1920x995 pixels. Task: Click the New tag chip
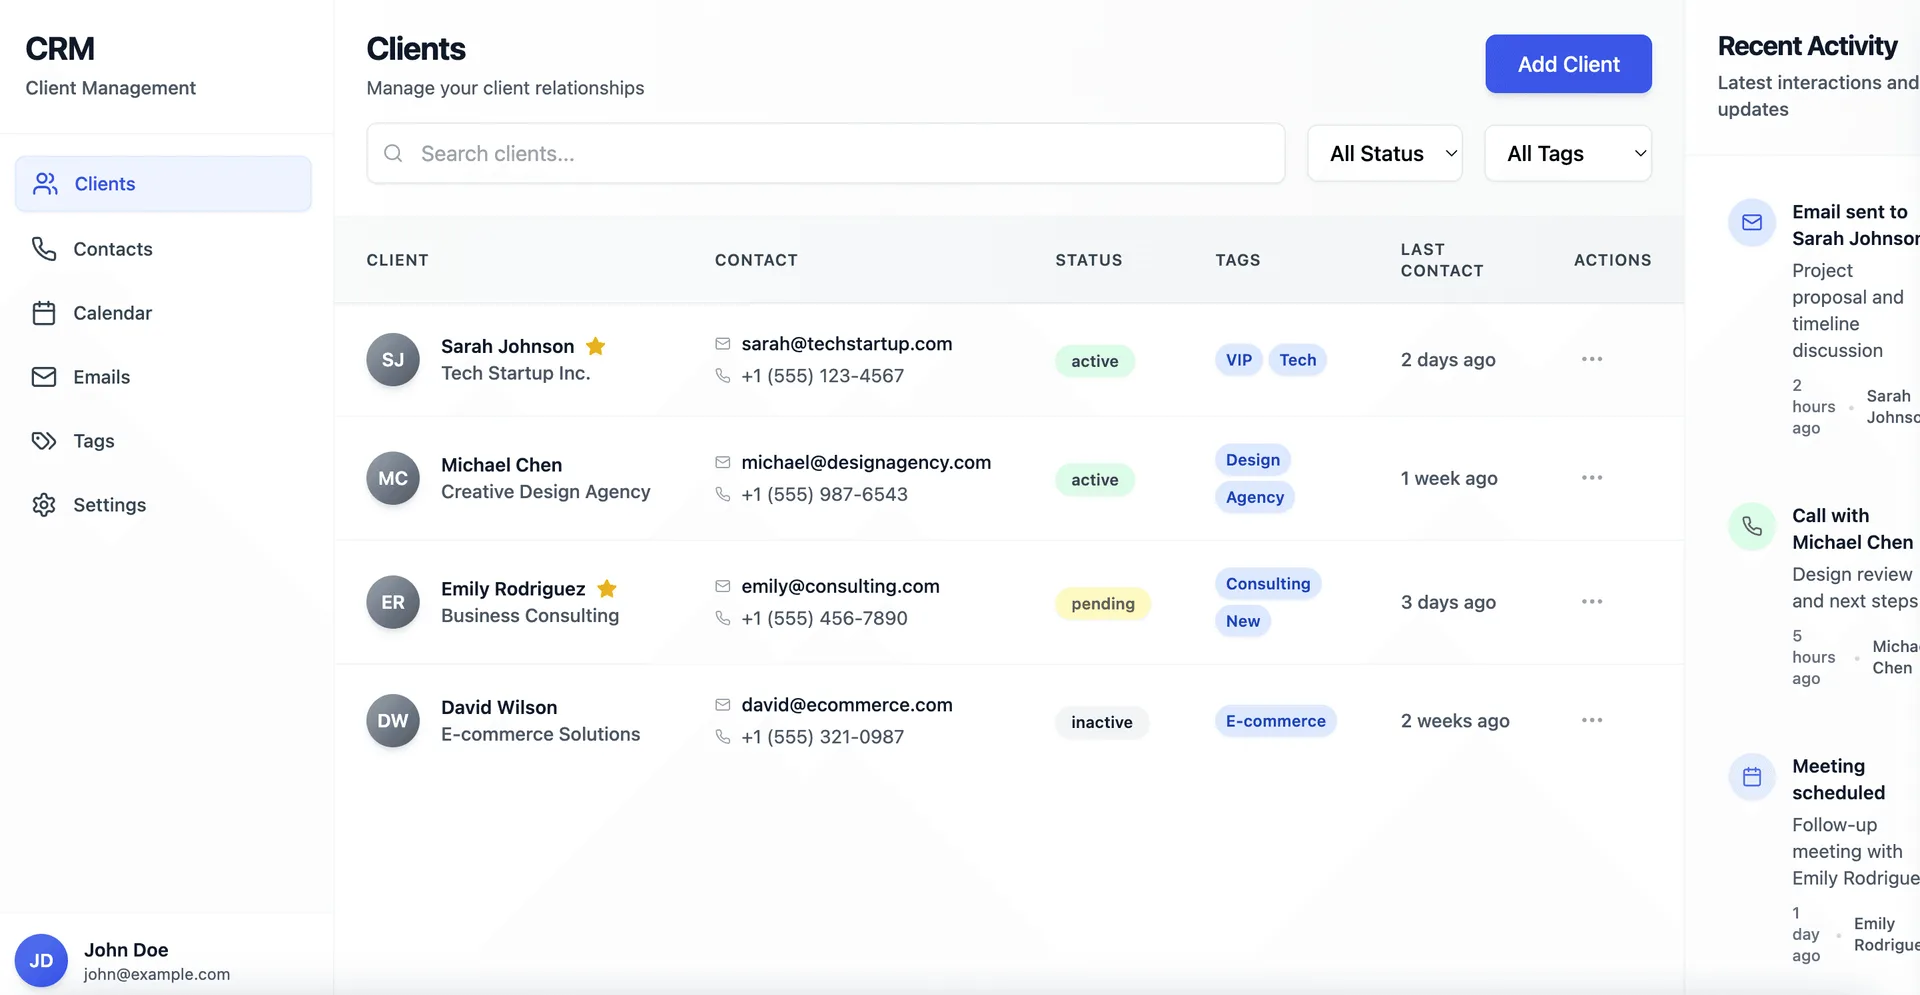click(1243, 621)
